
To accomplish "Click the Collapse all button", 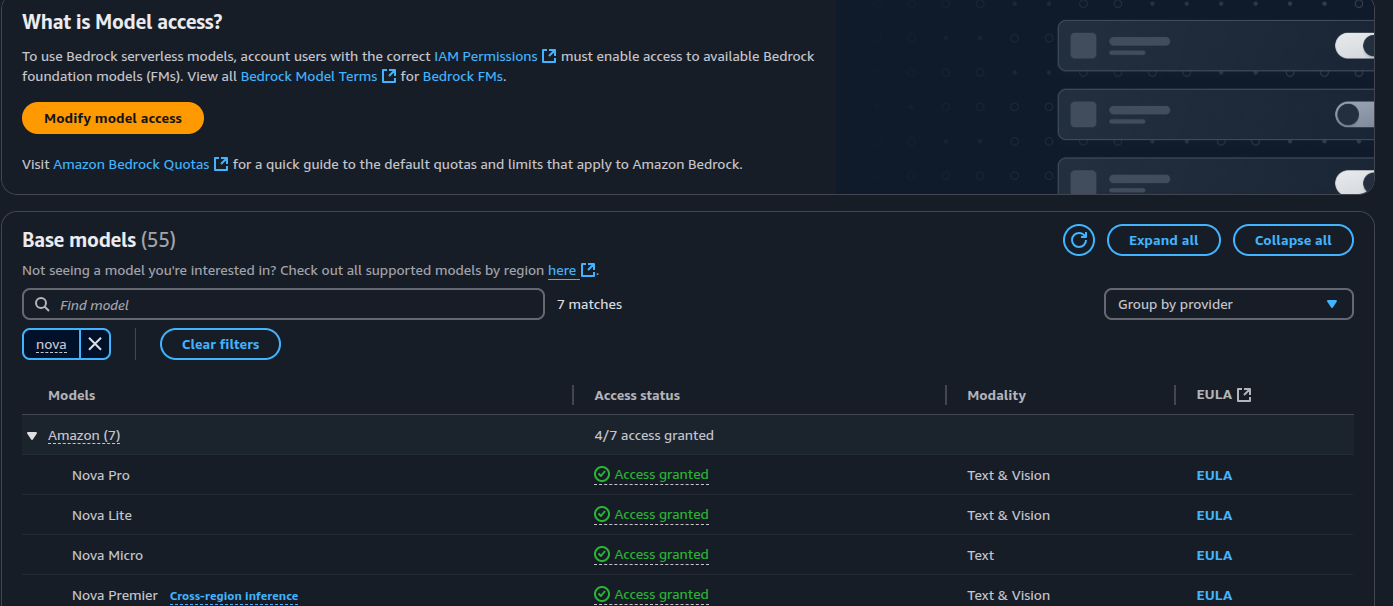I will pos(1293,240).
